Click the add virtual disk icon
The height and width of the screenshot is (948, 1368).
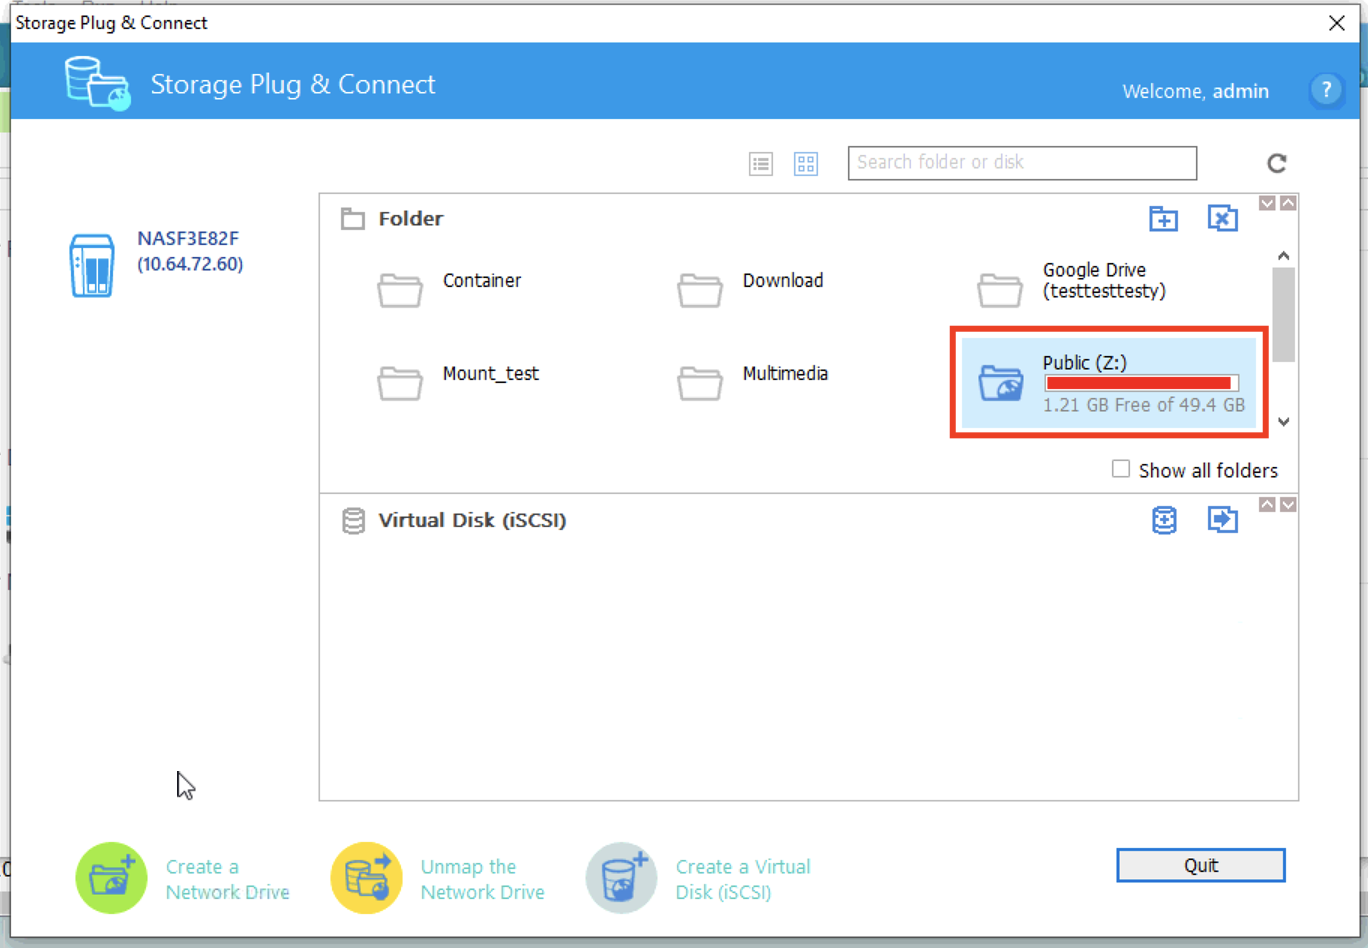pos(1164,520)
